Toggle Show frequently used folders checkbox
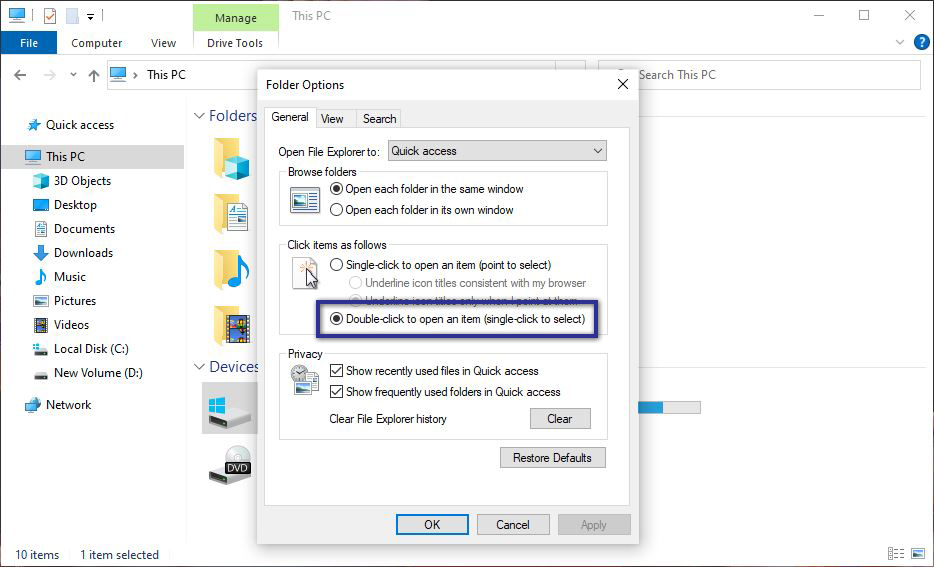Screen dimensions: 934x567 click(337, 391)
